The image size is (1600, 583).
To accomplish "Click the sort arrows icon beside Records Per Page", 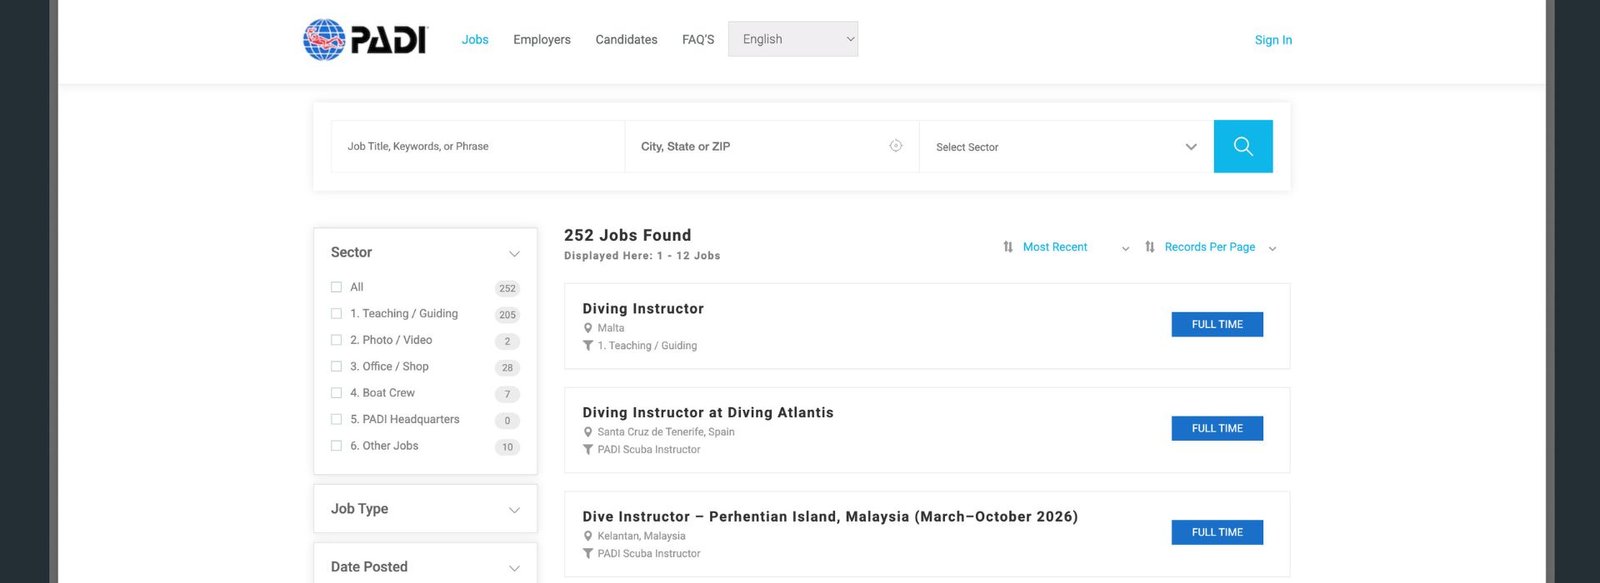I will (1150, 247).
